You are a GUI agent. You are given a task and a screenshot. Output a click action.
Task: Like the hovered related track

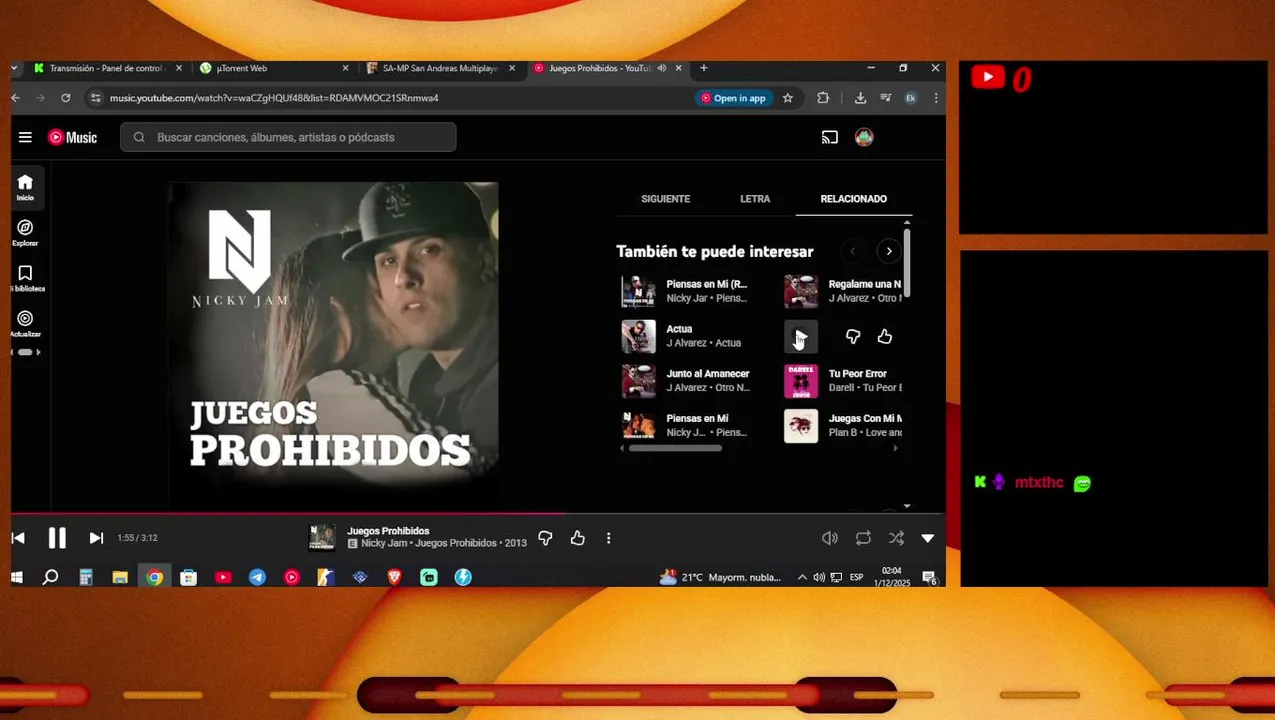(x=884, y=337)
